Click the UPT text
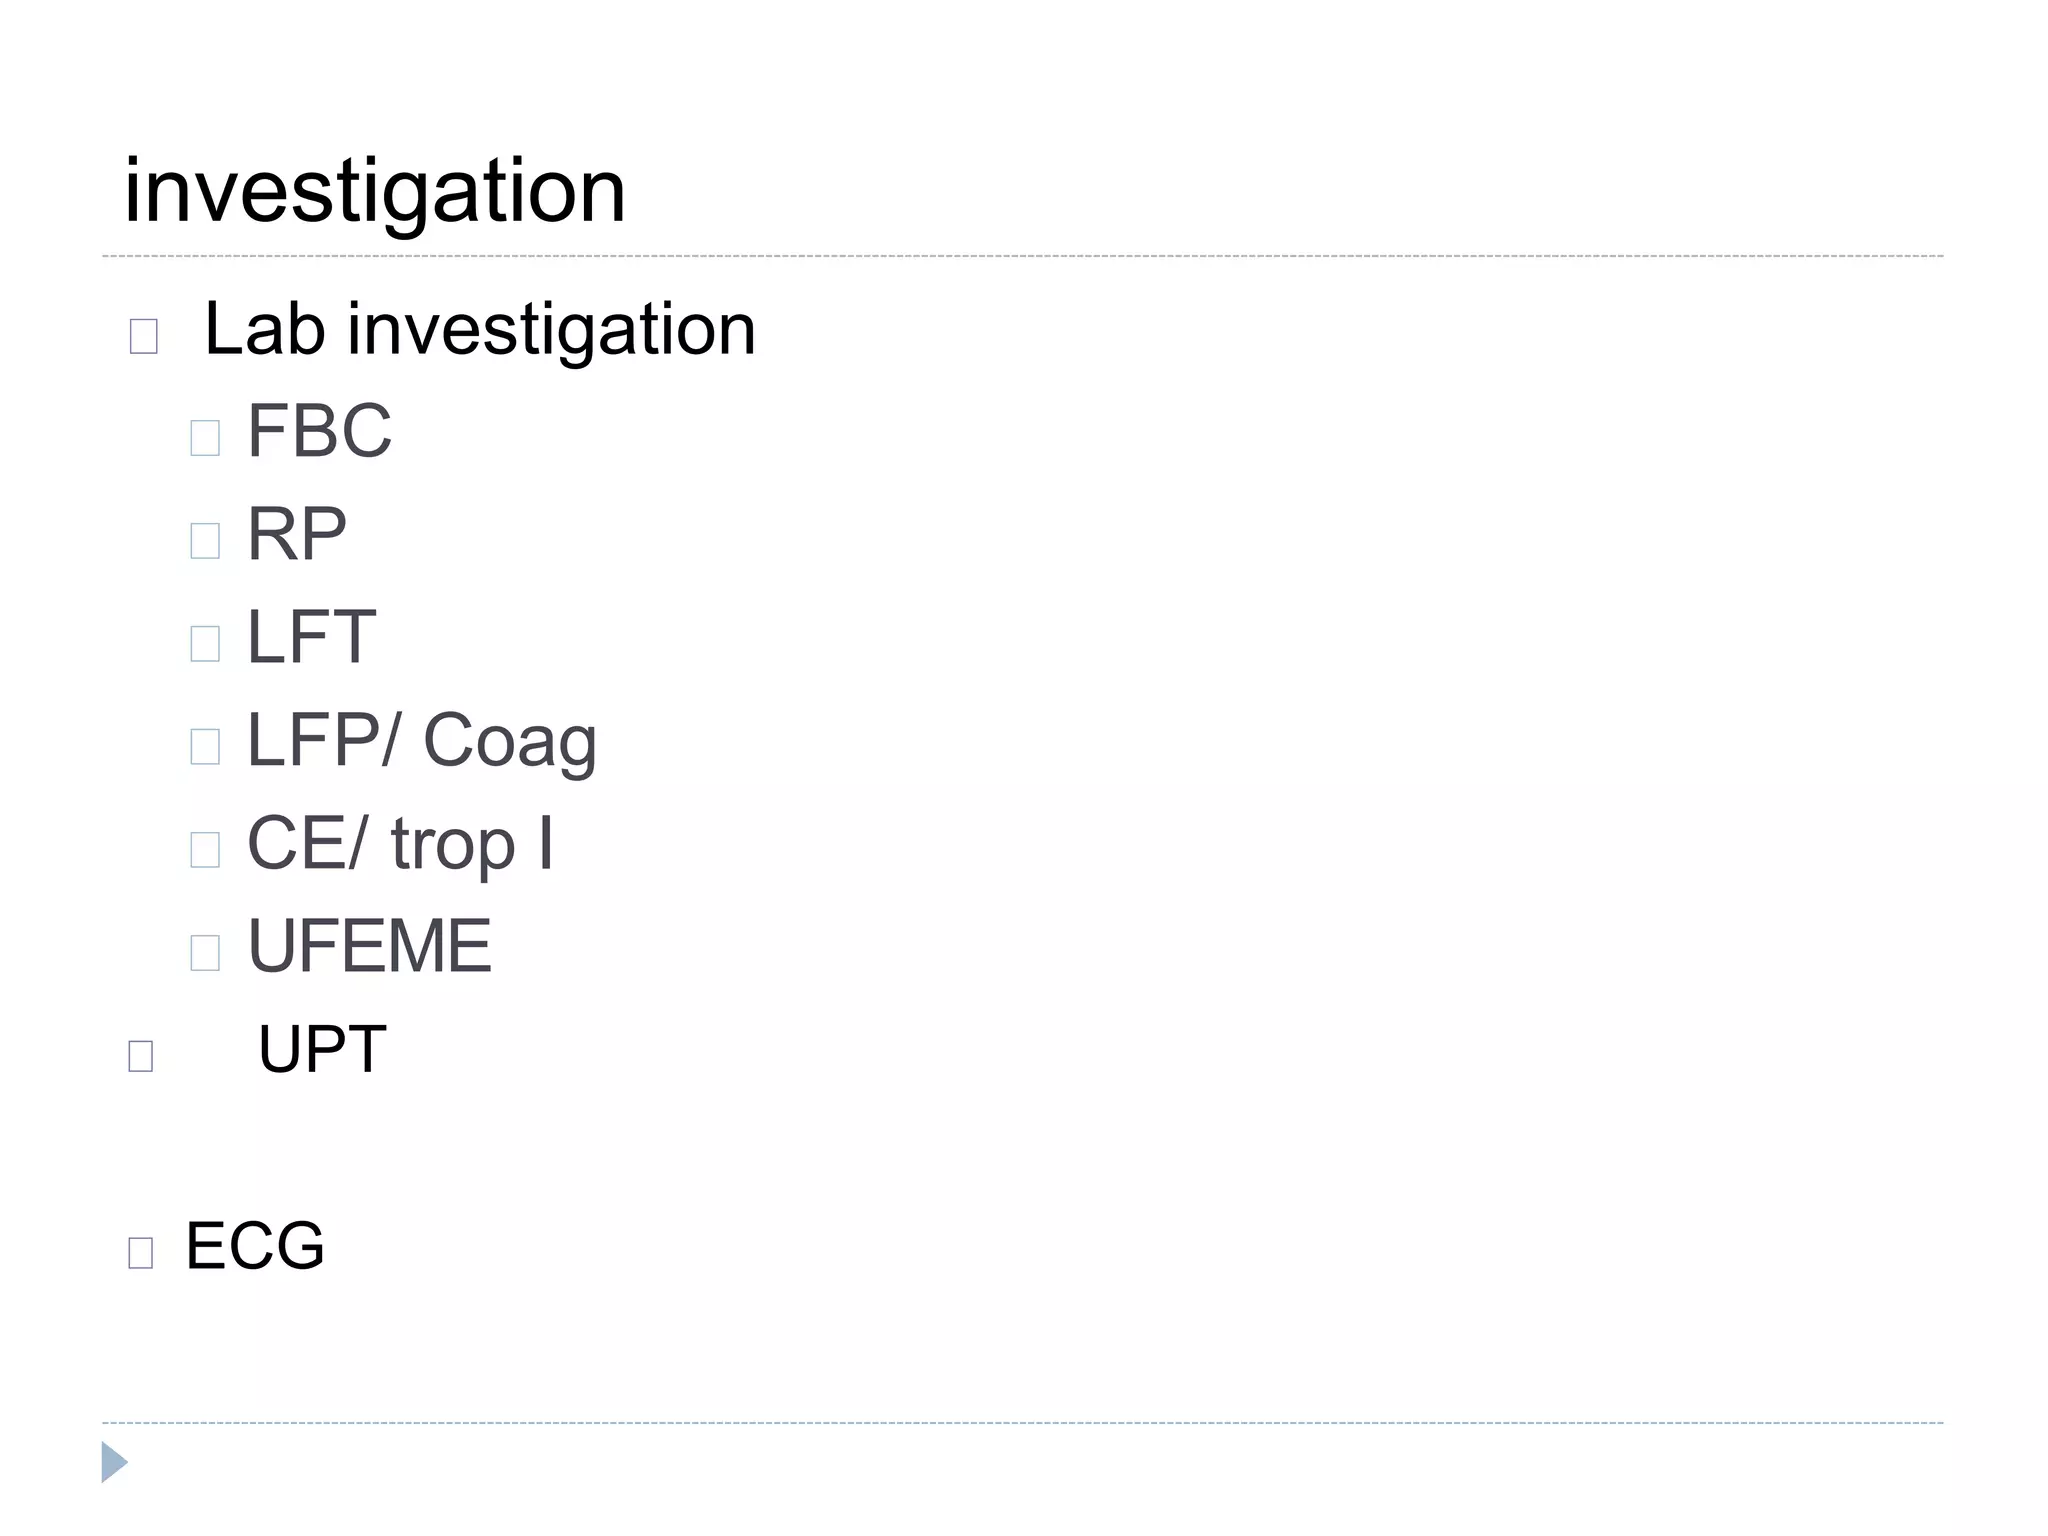 point(322,1049)
